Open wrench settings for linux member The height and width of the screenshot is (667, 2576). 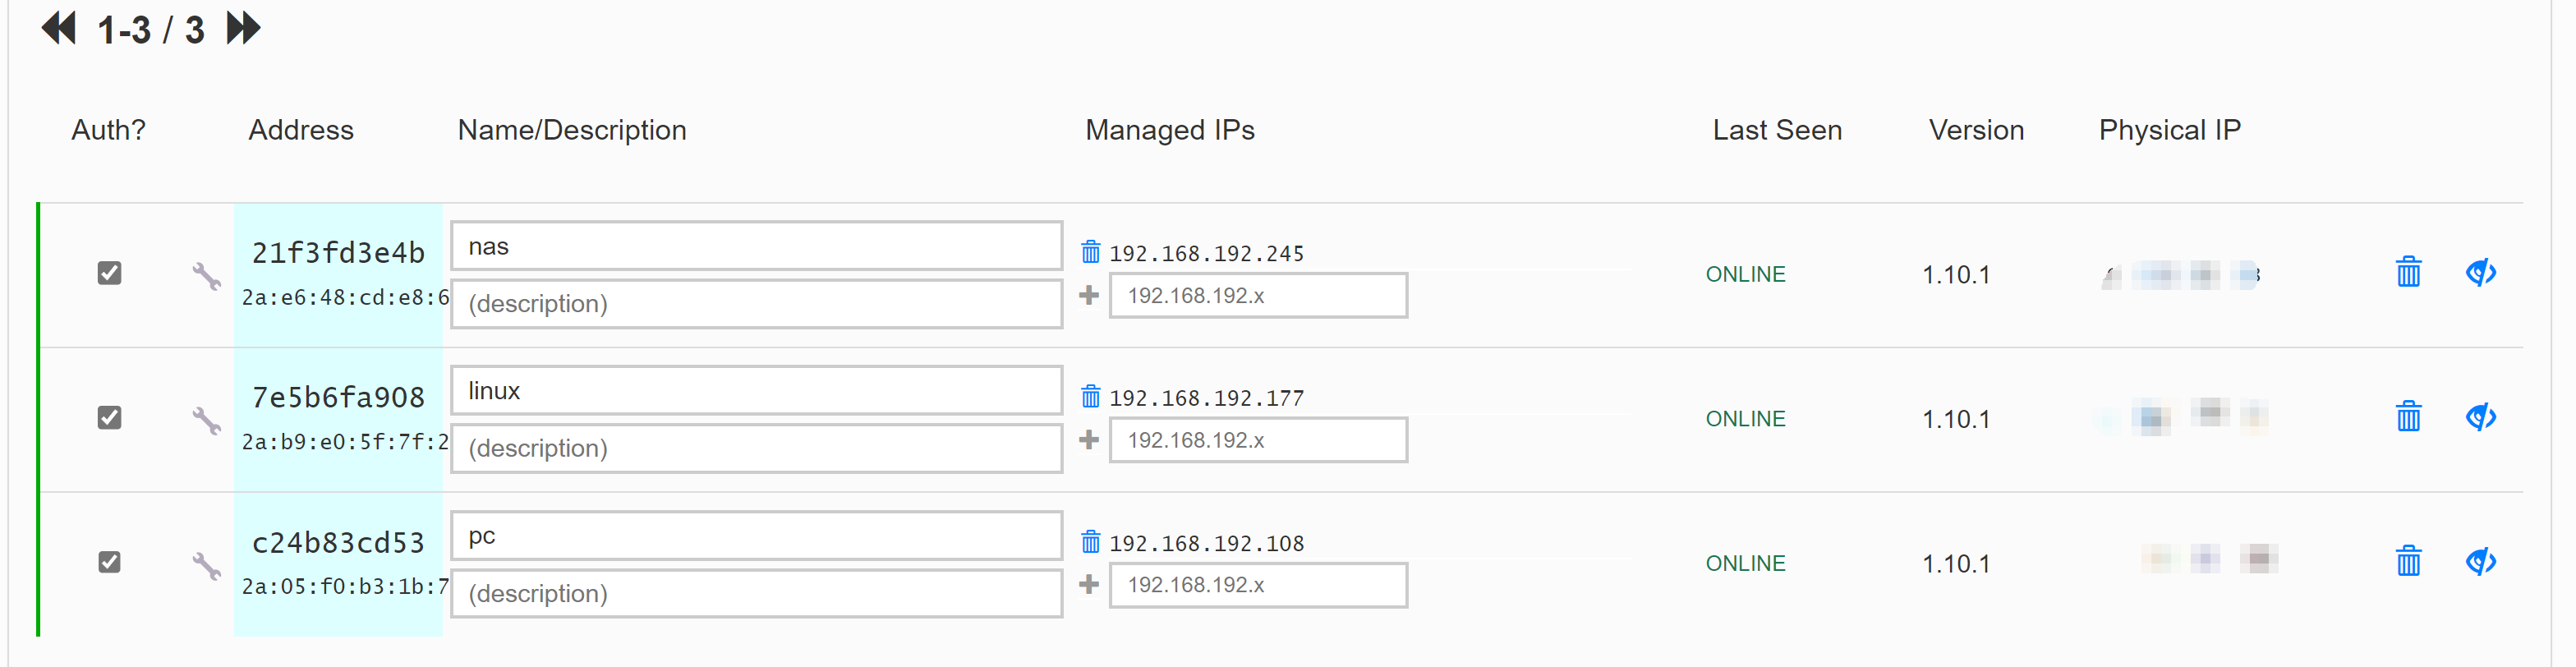(207, 421)
